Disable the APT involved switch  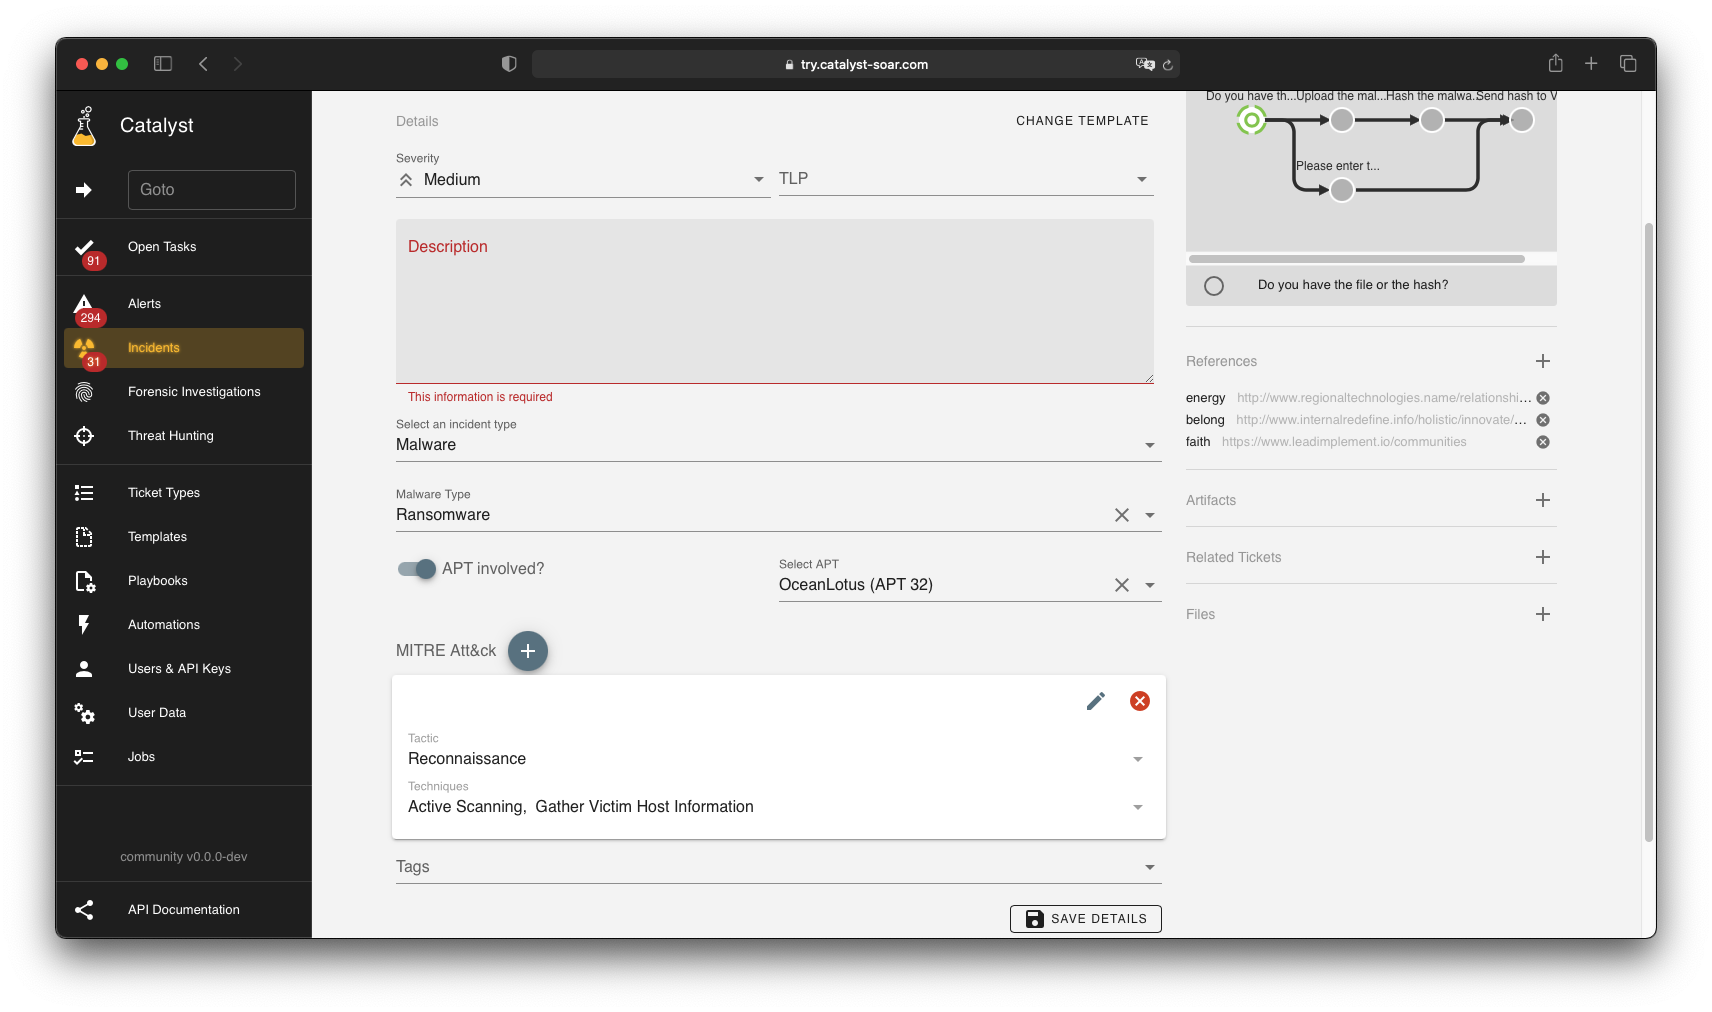tap(417, 569)
